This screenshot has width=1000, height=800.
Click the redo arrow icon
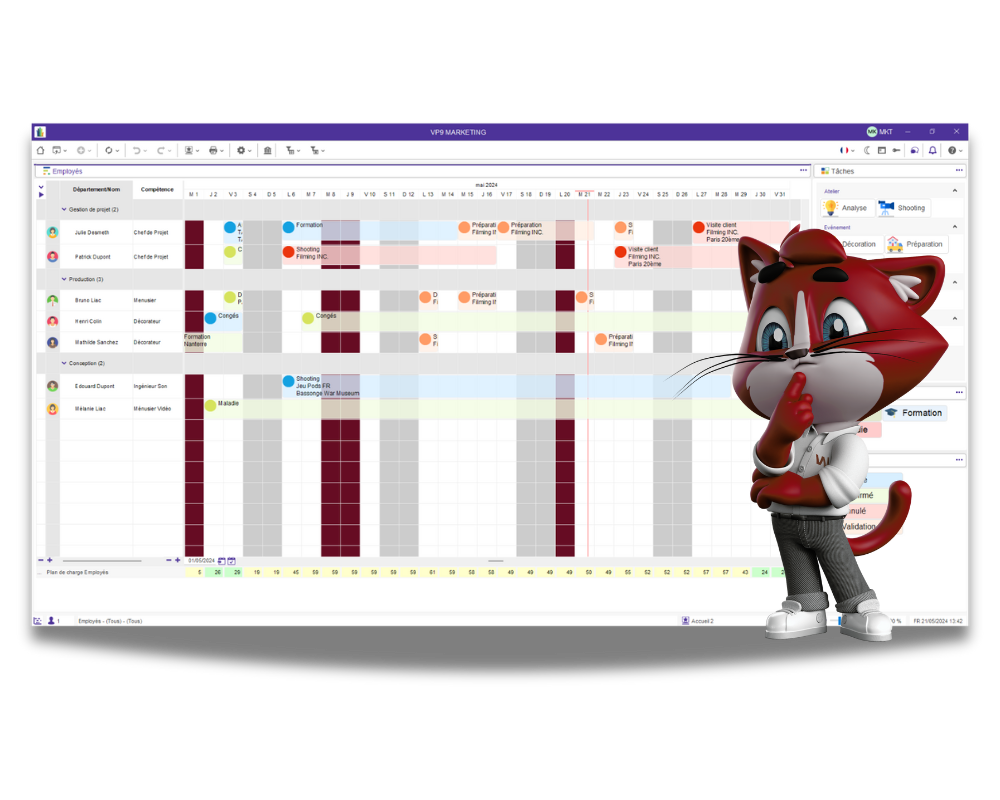161,151
